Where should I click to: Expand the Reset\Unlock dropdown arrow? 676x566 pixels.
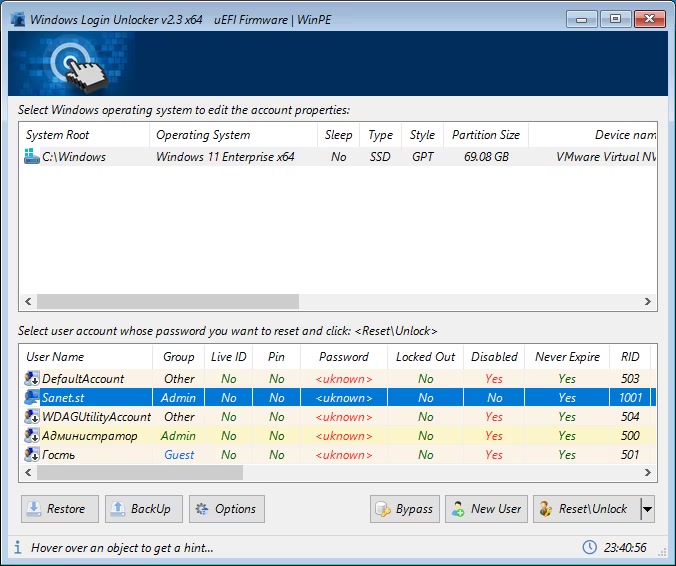[x=648, y=509]
